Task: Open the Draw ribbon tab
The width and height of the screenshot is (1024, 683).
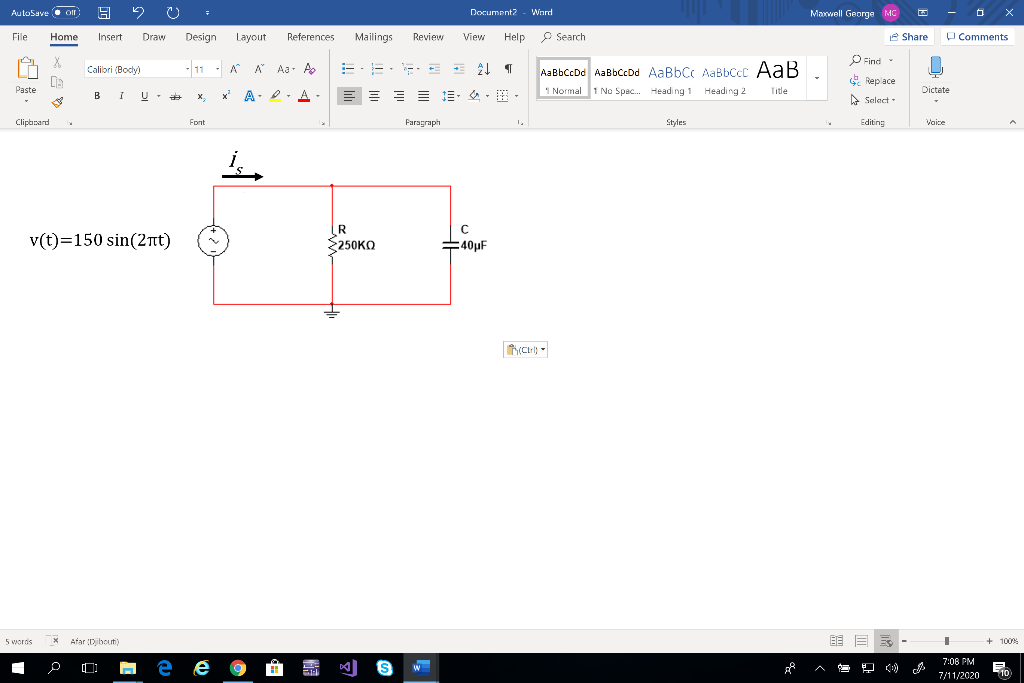Action: pos(154,37)
